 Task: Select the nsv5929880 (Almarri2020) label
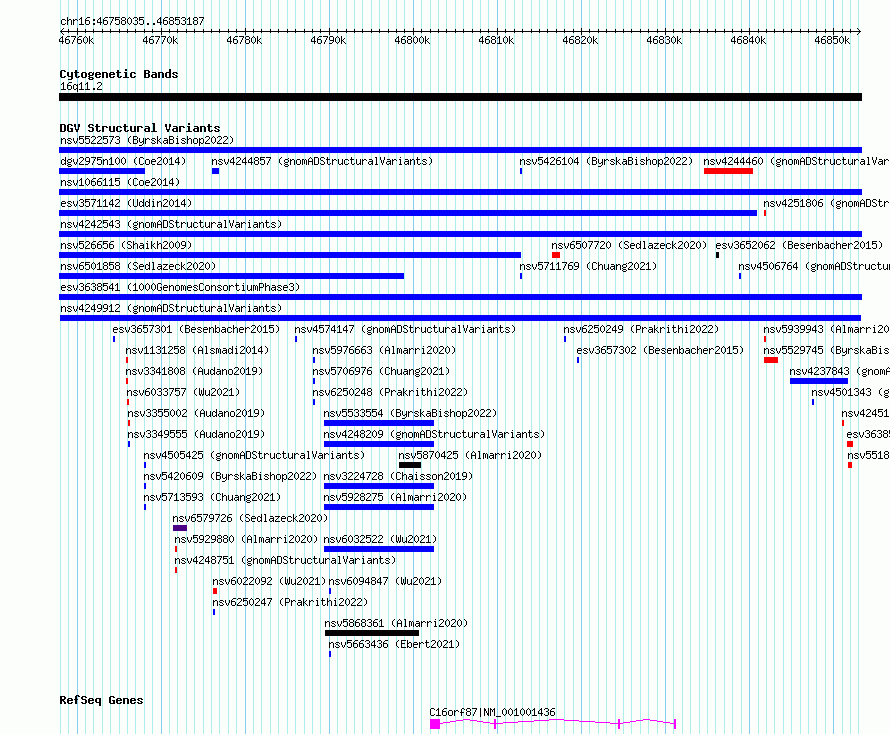tap(246, 539)
